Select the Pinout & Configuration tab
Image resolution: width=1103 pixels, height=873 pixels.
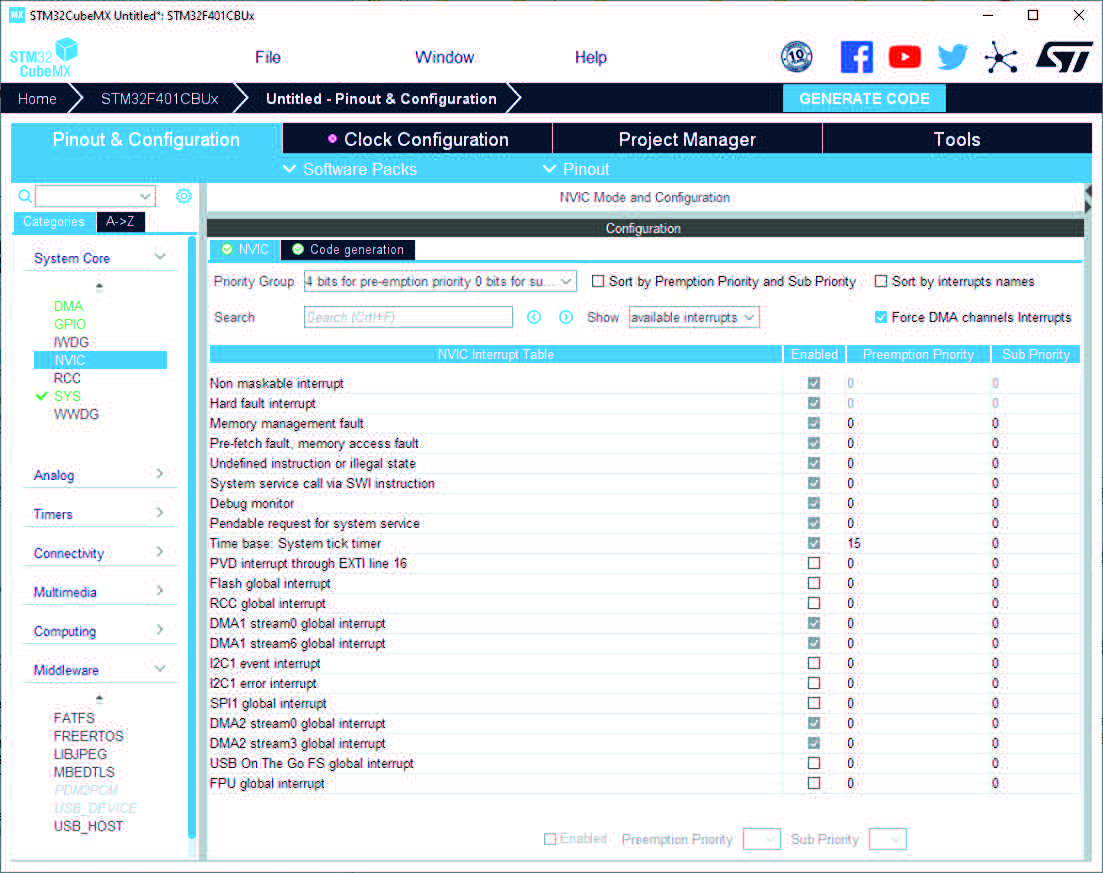[146, 139]
